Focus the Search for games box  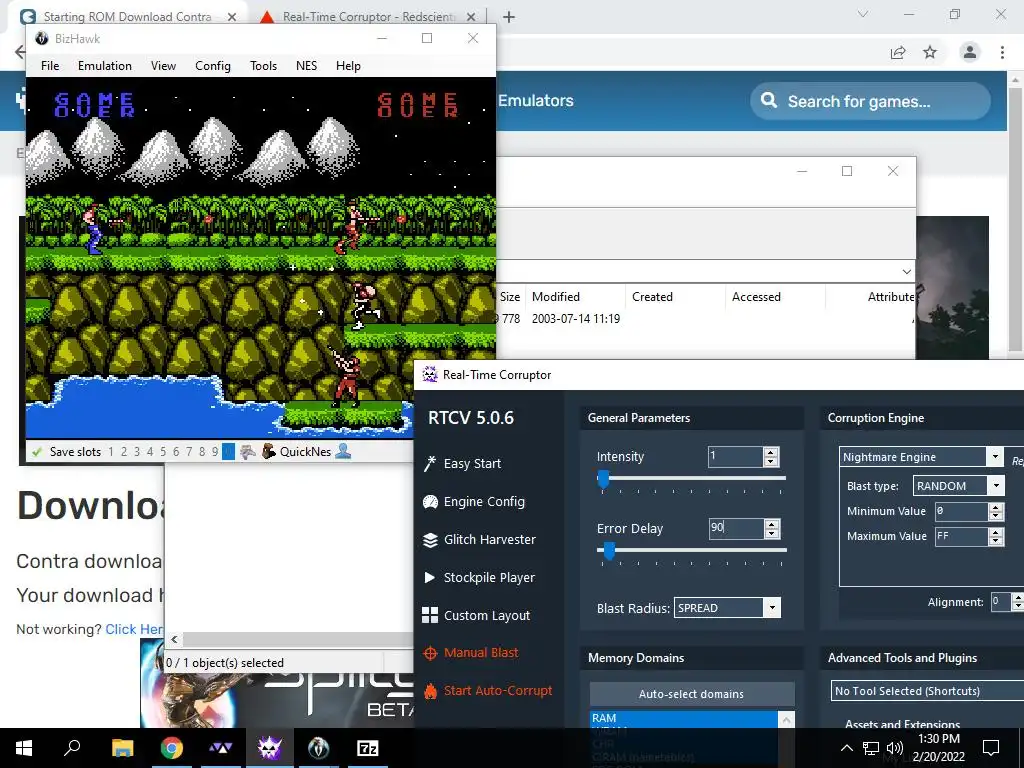(870, 101)
